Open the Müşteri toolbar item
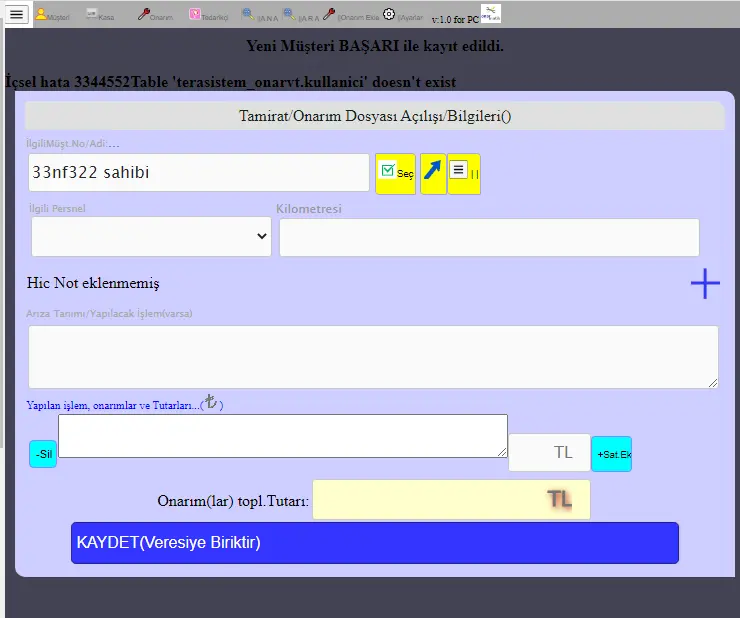The image size is (740, 618). (x=52, y=15)
